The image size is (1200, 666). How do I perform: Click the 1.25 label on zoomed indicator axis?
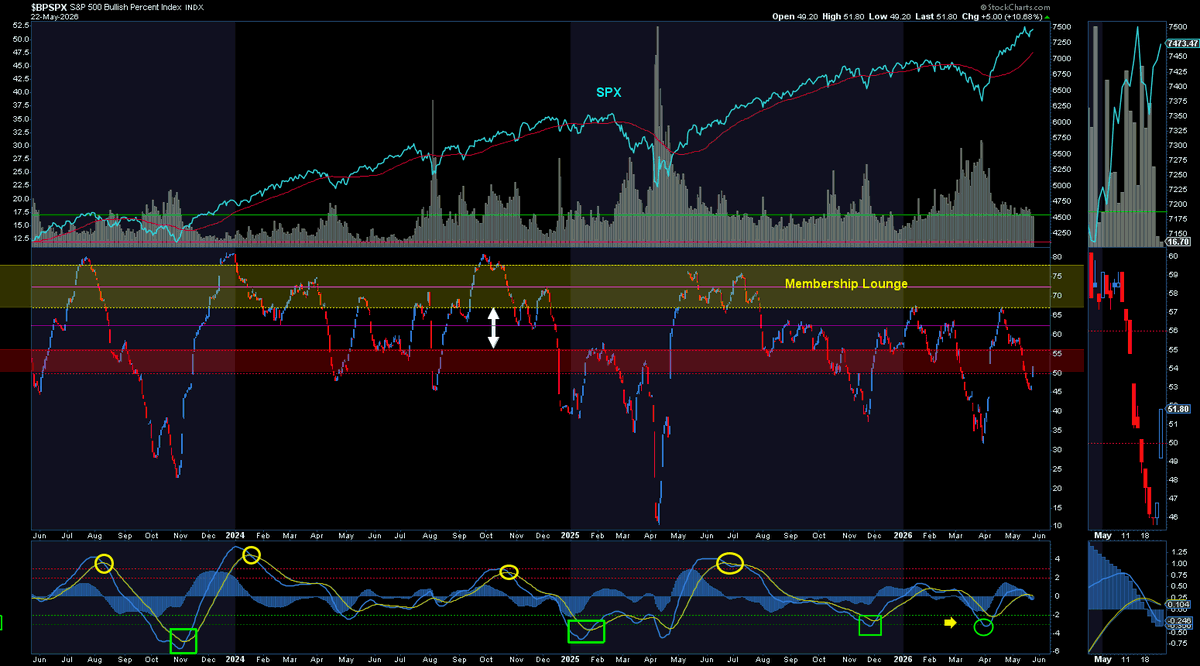1178,551
